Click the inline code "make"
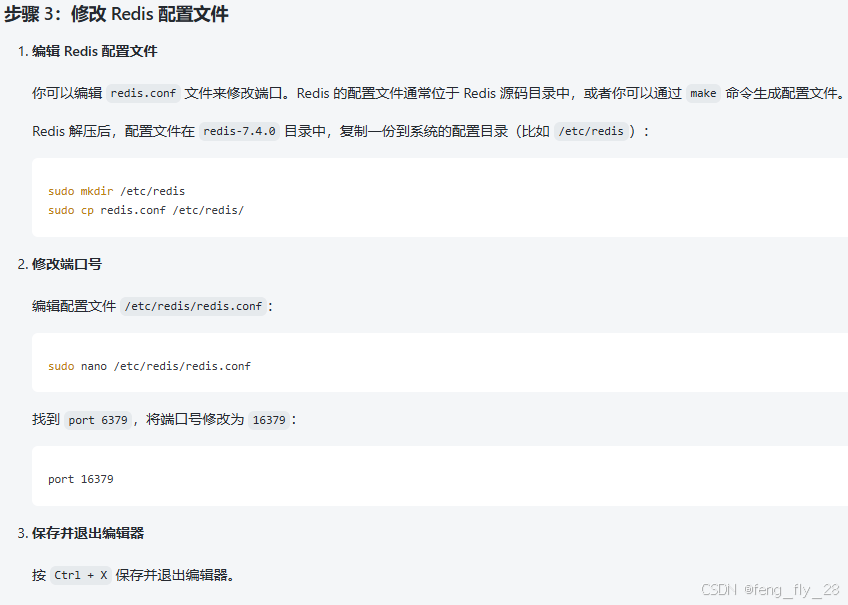 tap(703, 94)
